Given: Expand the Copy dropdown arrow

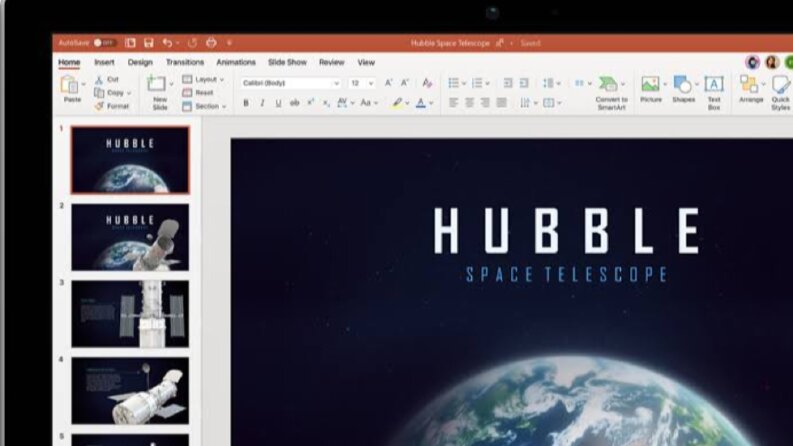Looking at the screenshot, I should point(129,94).
